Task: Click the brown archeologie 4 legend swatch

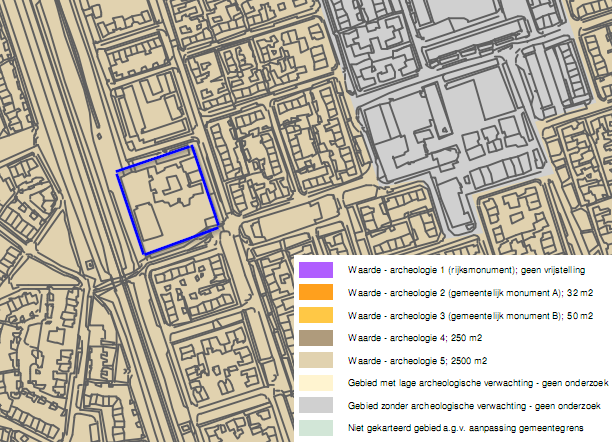Action: coord(316,338)
